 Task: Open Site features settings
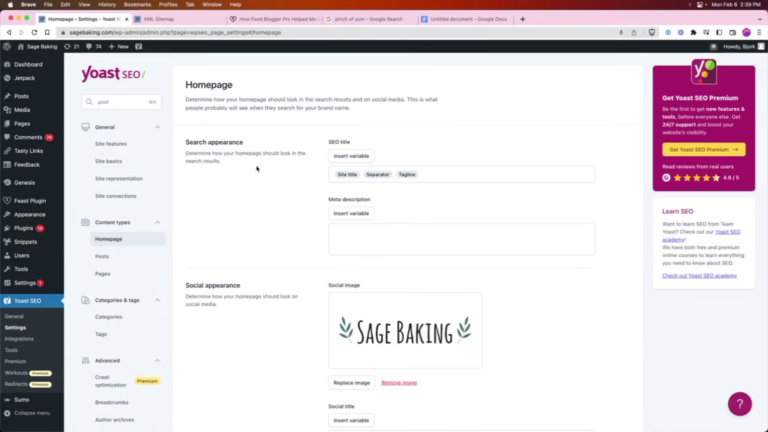tap(111, 144)
